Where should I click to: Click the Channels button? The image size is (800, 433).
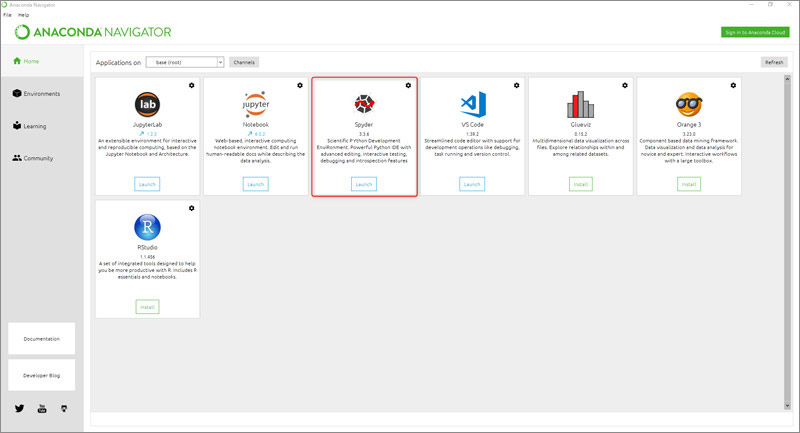244,62
